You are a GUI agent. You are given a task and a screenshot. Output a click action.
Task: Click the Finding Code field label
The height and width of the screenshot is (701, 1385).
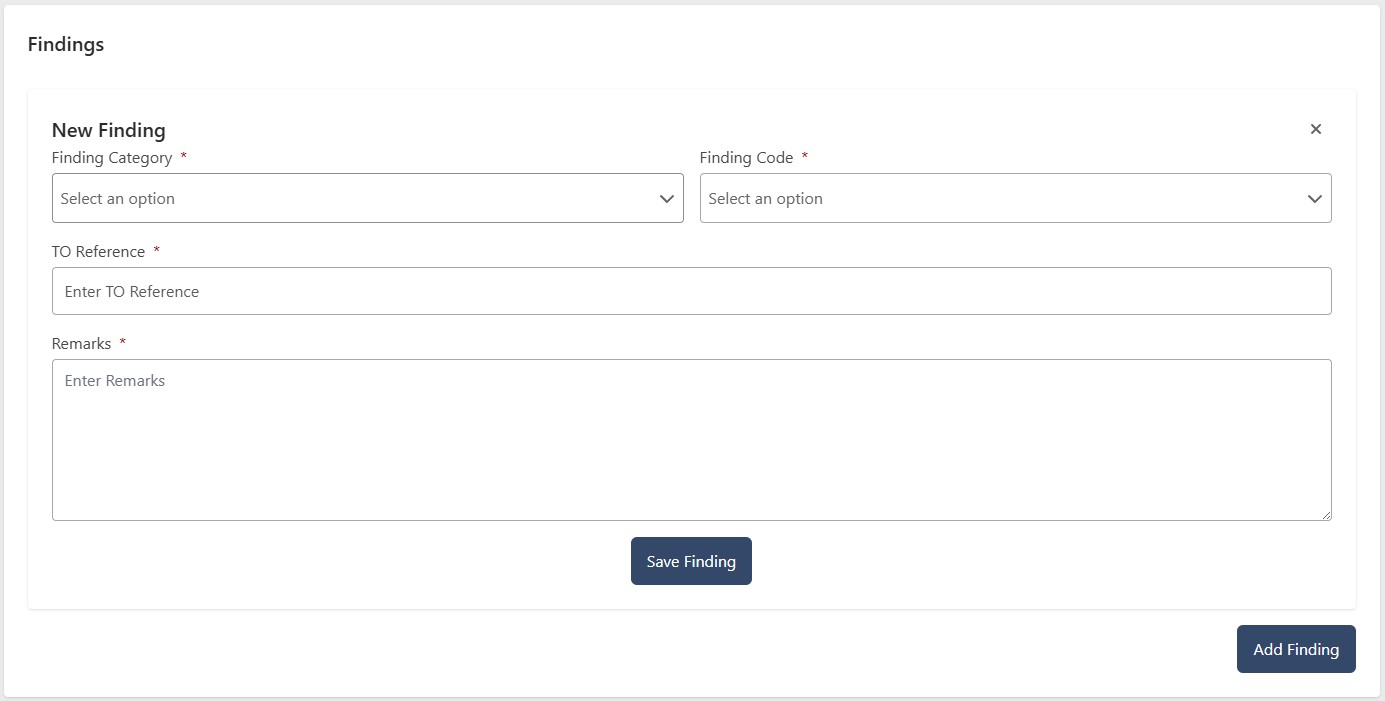tap(746, 158)
